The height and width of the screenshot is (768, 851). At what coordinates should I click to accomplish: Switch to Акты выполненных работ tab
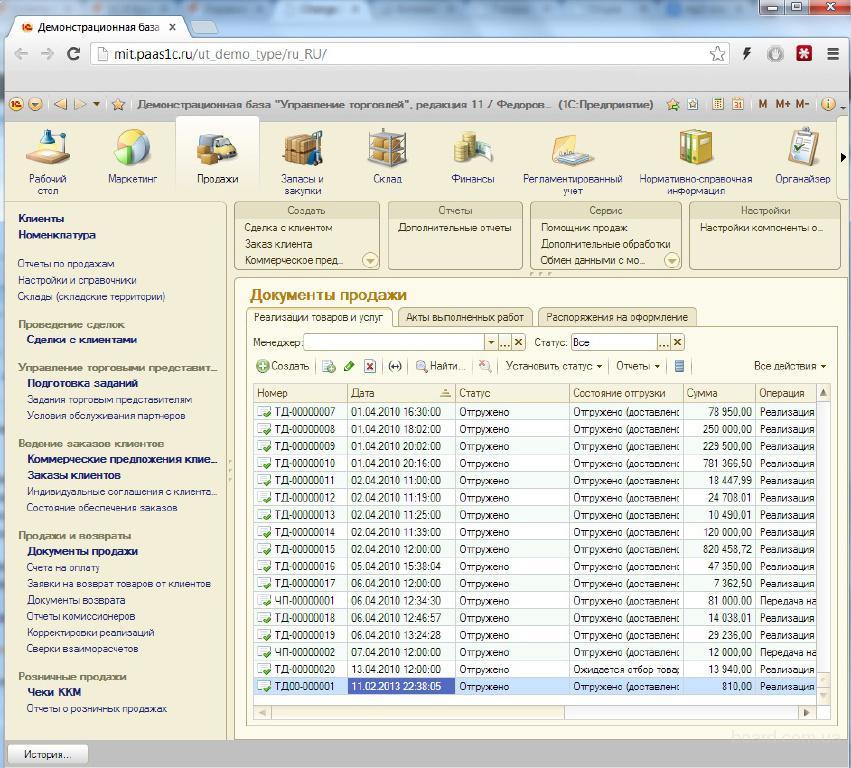pyautogui.click(x=464, y=317)
